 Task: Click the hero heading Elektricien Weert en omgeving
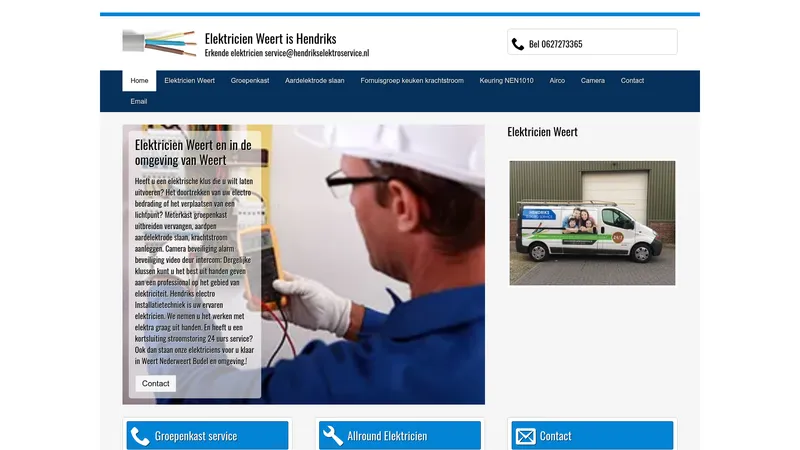[x=193, y=153]
